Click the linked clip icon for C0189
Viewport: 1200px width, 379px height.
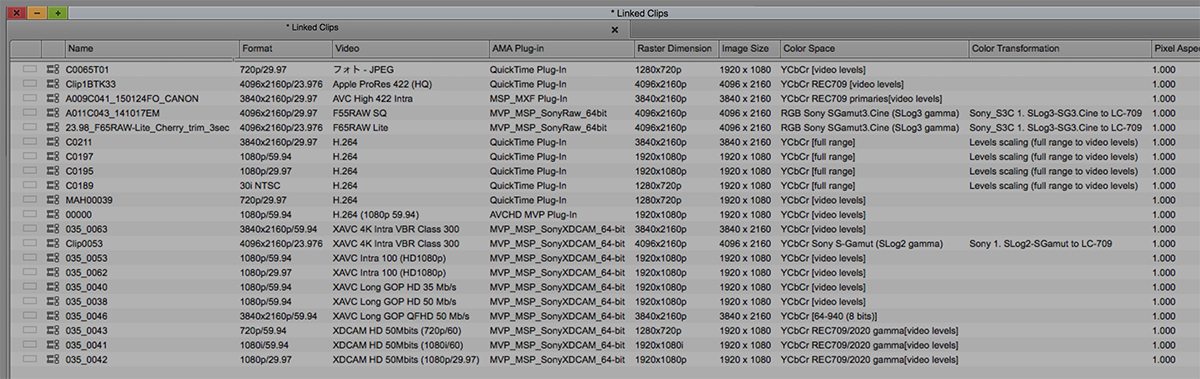click(x=52, y=186)
